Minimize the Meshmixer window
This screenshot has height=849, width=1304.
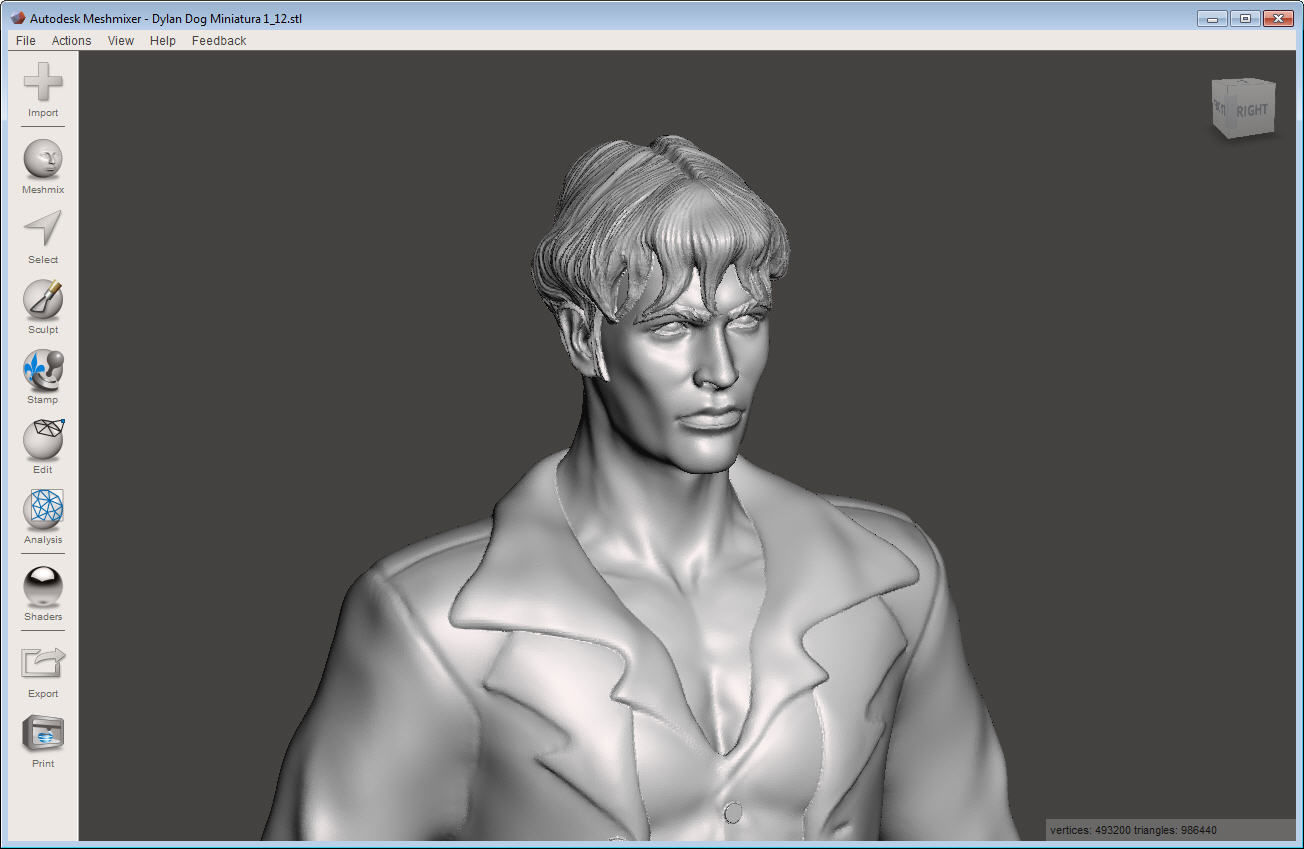(1212, 18)
